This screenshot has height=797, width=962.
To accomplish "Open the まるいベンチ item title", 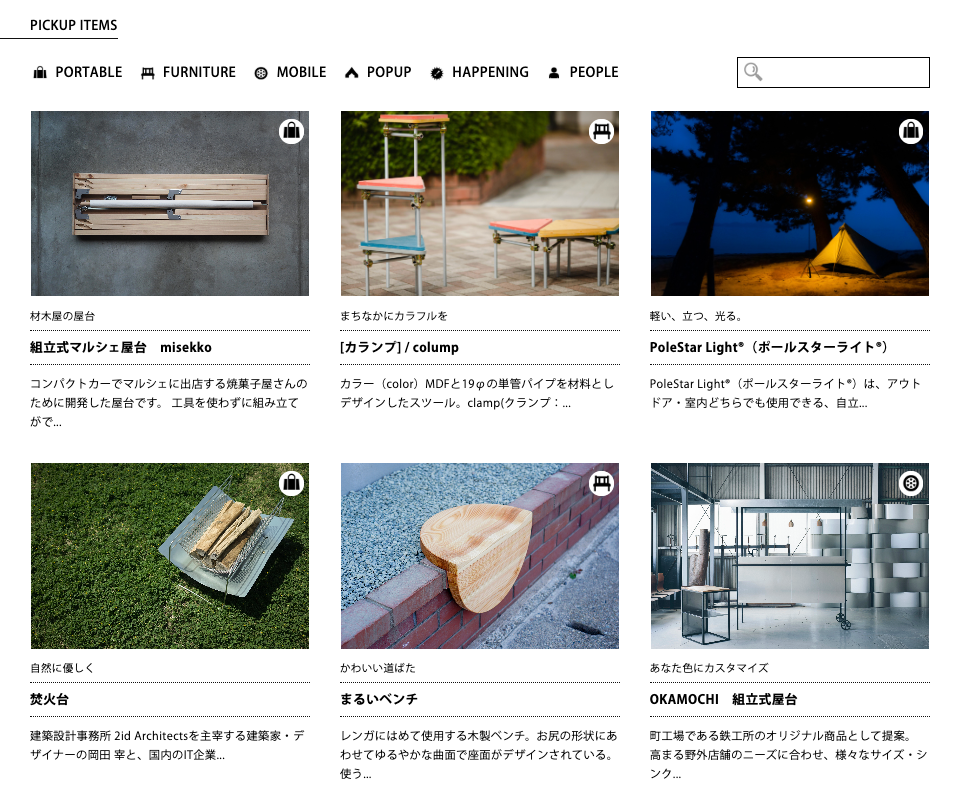I will tap(379, 699).
